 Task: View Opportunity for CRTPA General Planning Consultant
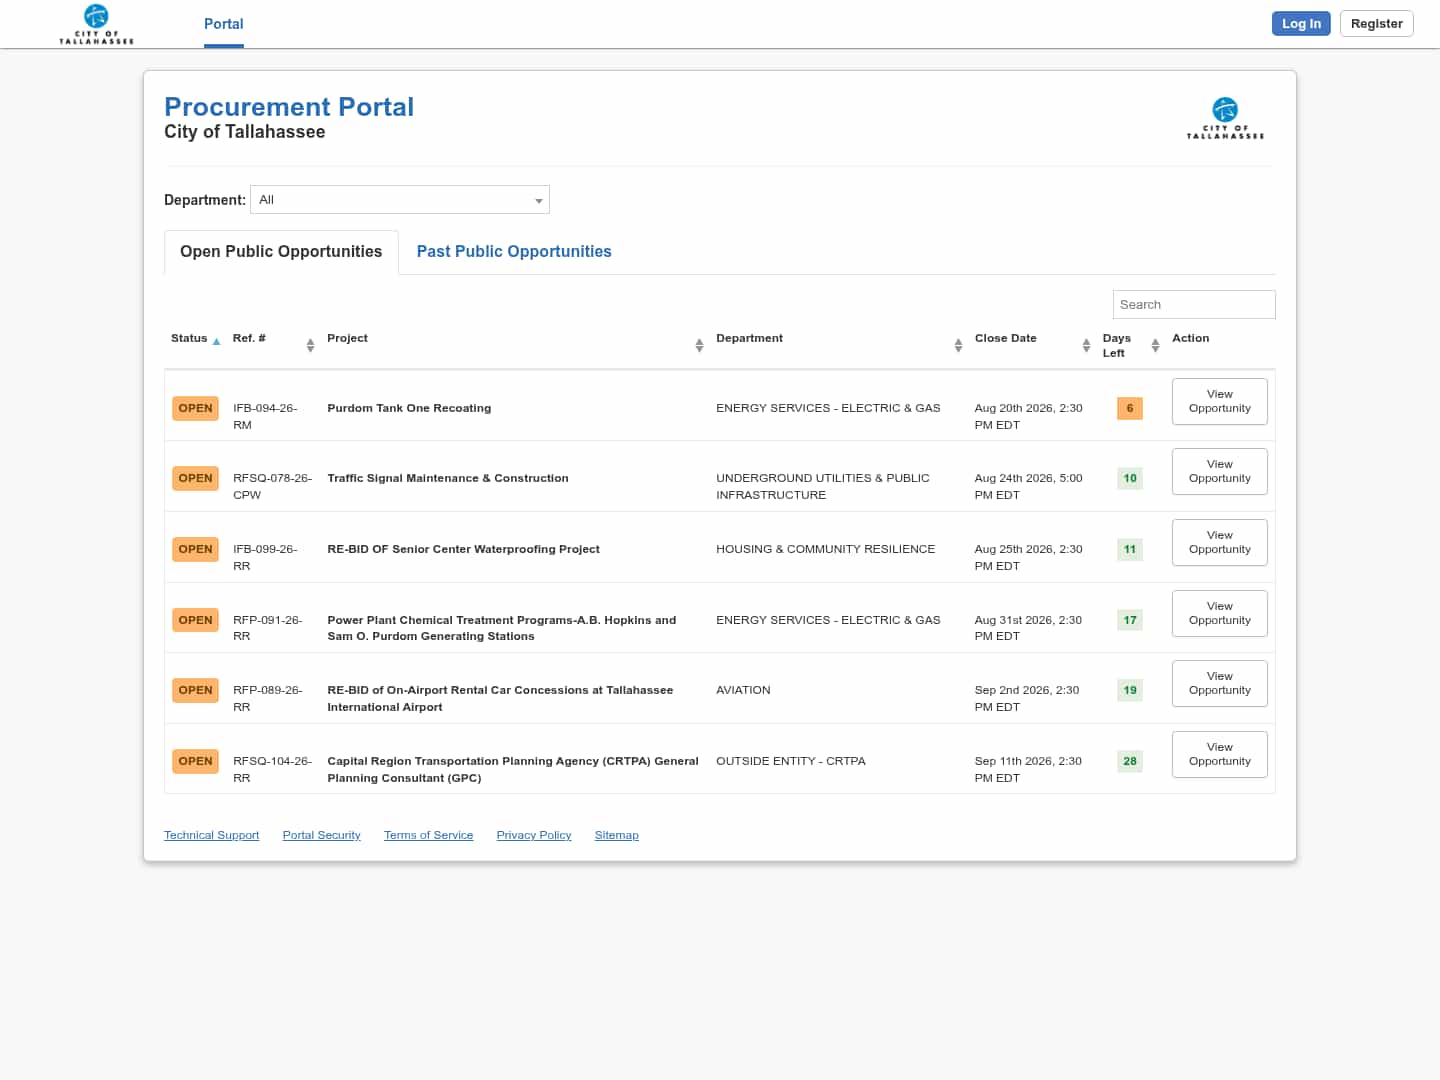(x=1220, y=754)
